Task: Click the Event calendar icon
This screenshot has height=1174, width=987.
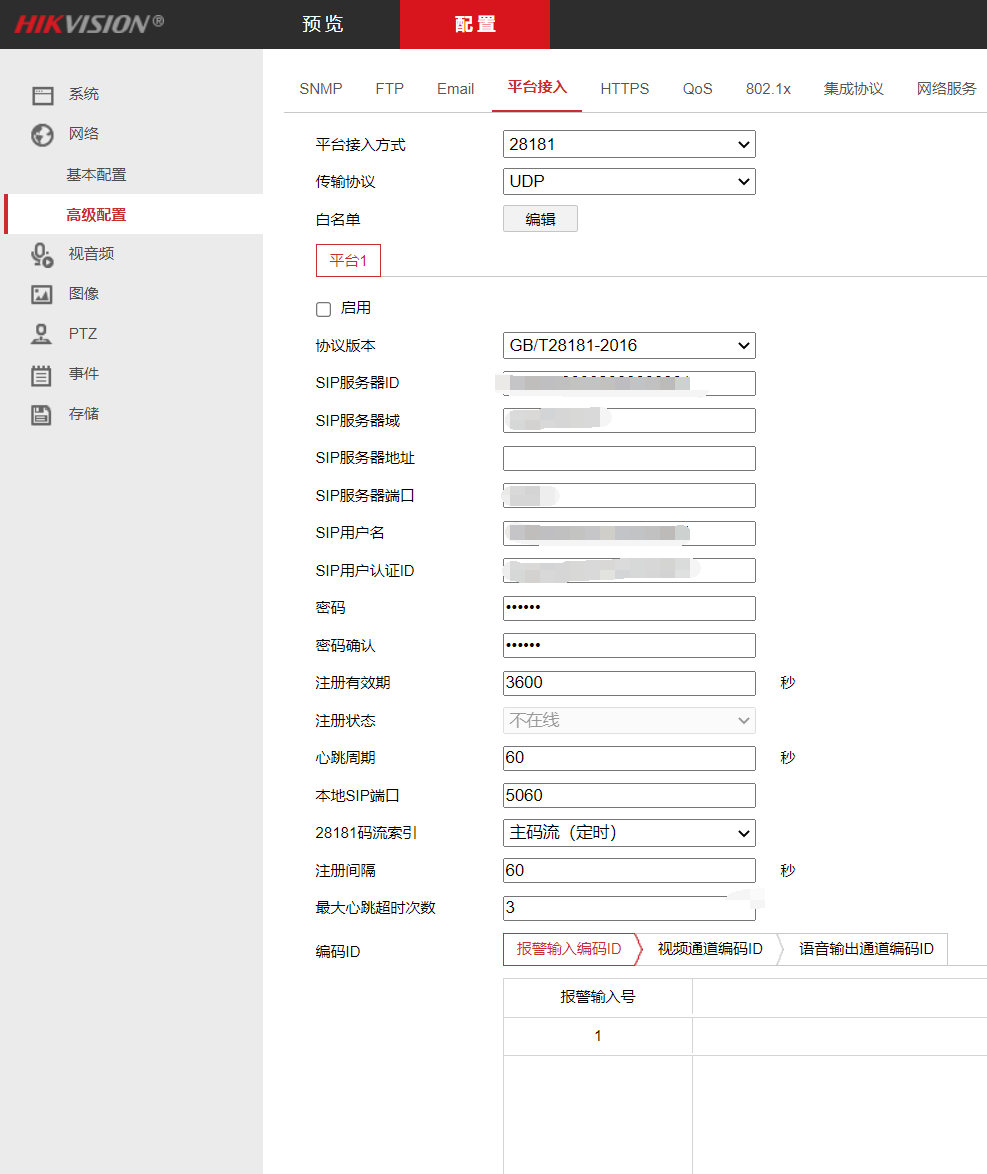Action: (x=42, y=375)
